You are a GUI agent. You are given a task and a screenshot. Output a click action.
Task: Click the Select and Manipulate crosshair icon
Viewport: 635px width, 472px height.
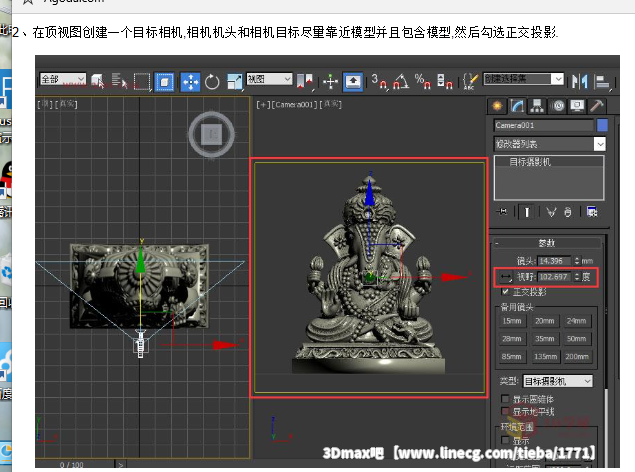point(331,82)
